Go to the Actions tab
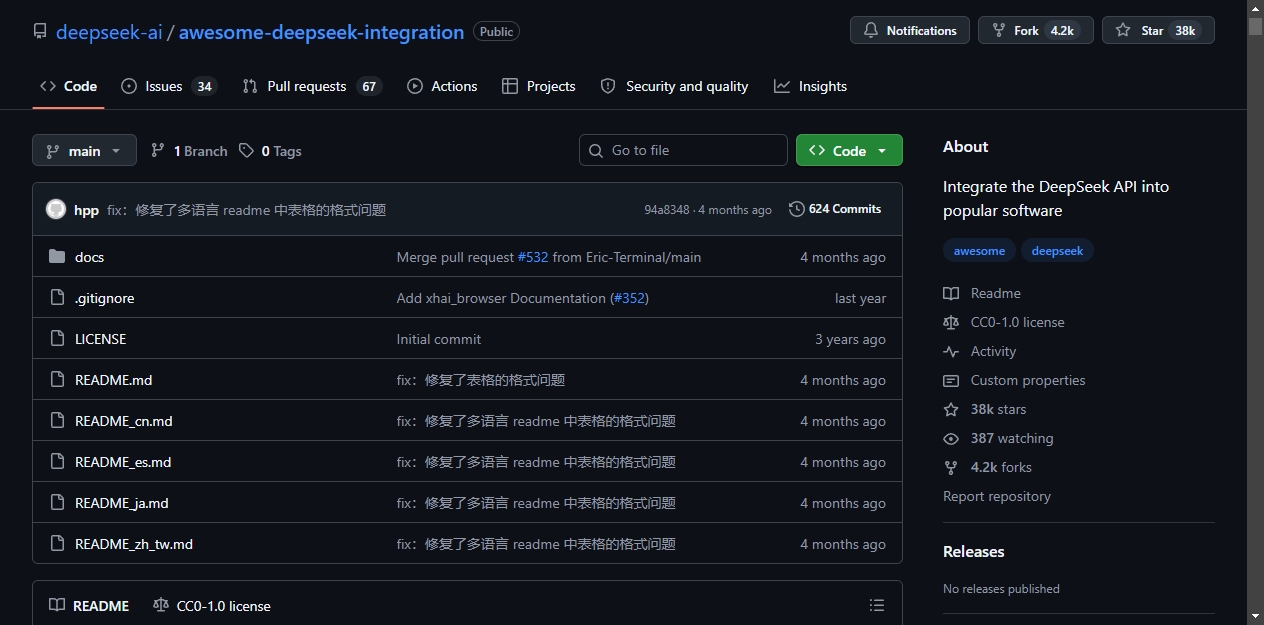 442,86
